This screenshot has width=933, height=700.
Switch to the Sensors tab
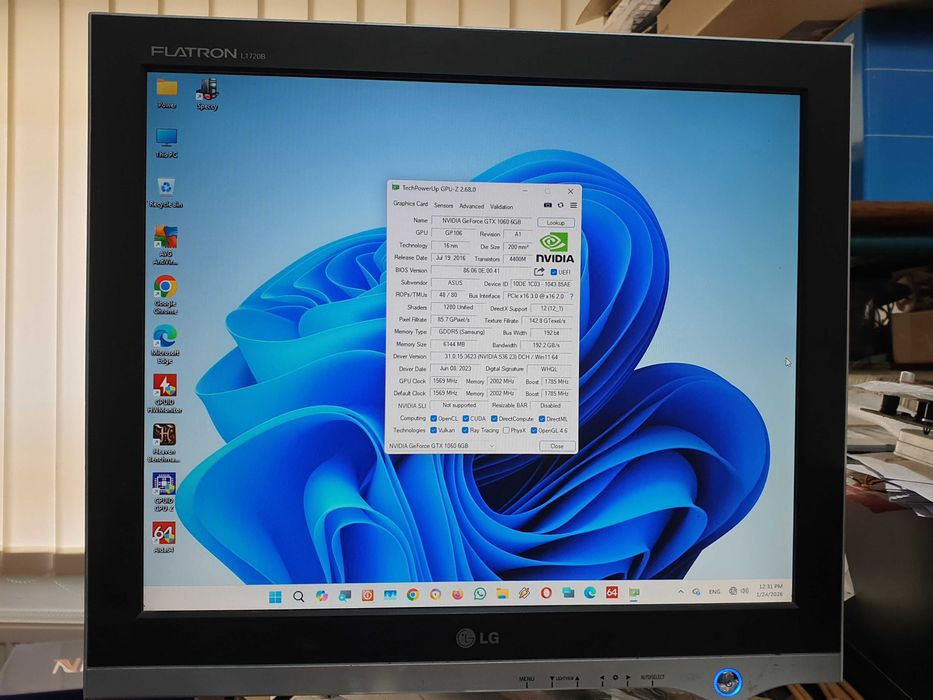[x=443, y=205]
